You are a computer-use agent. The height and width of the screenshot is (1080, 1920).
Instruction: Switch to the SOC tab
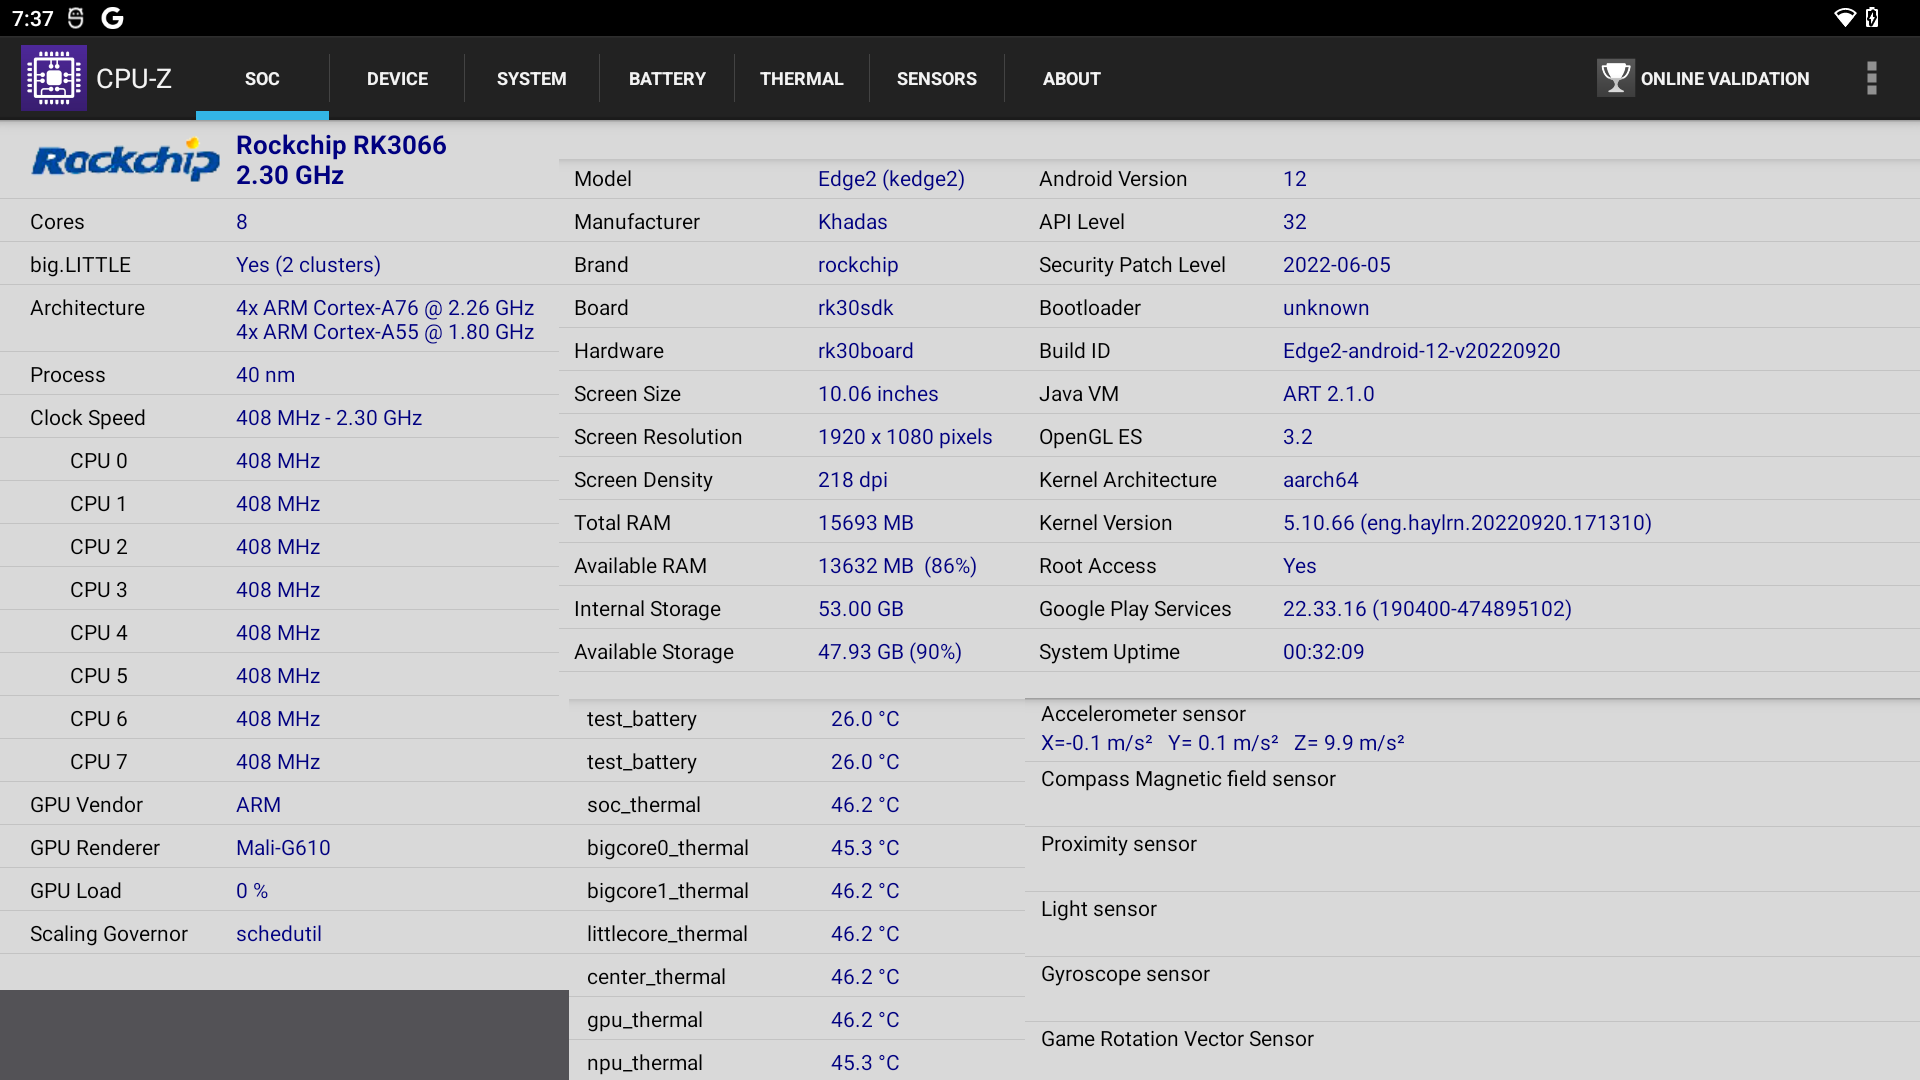click(x=262, y=79)
